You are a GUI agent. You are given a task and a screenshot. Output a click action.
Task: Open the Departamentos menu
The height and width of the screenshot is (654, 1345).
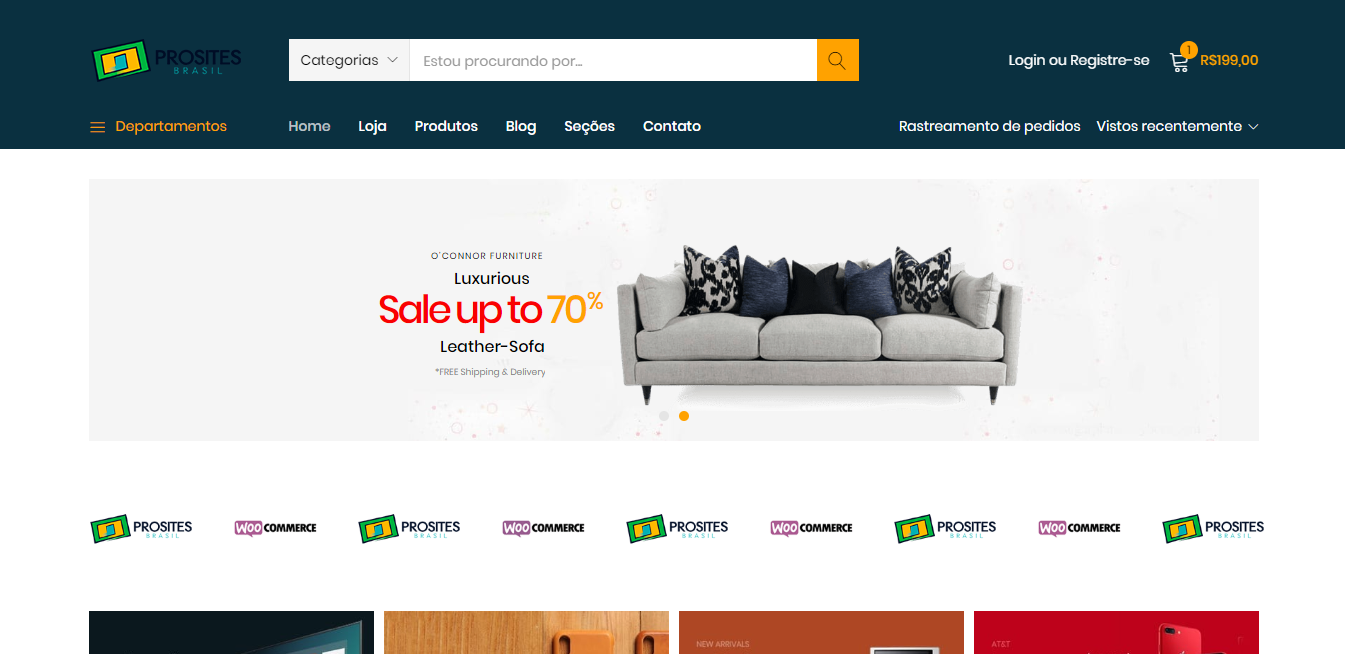click(158, 126)
